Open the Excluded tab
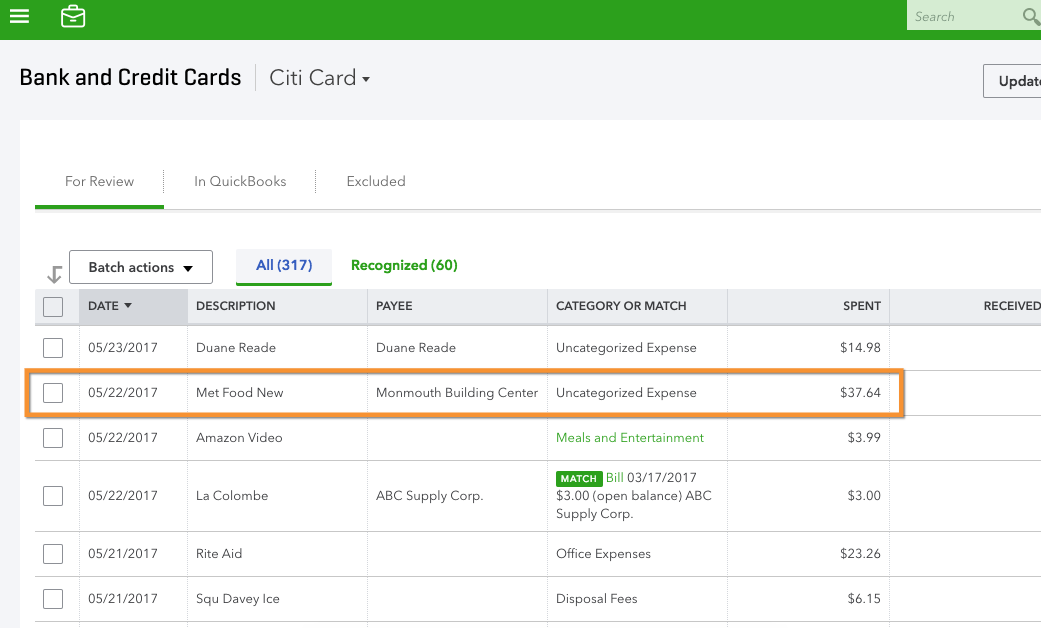This screenshot has height=628, width=1041. tap(375, 181)
